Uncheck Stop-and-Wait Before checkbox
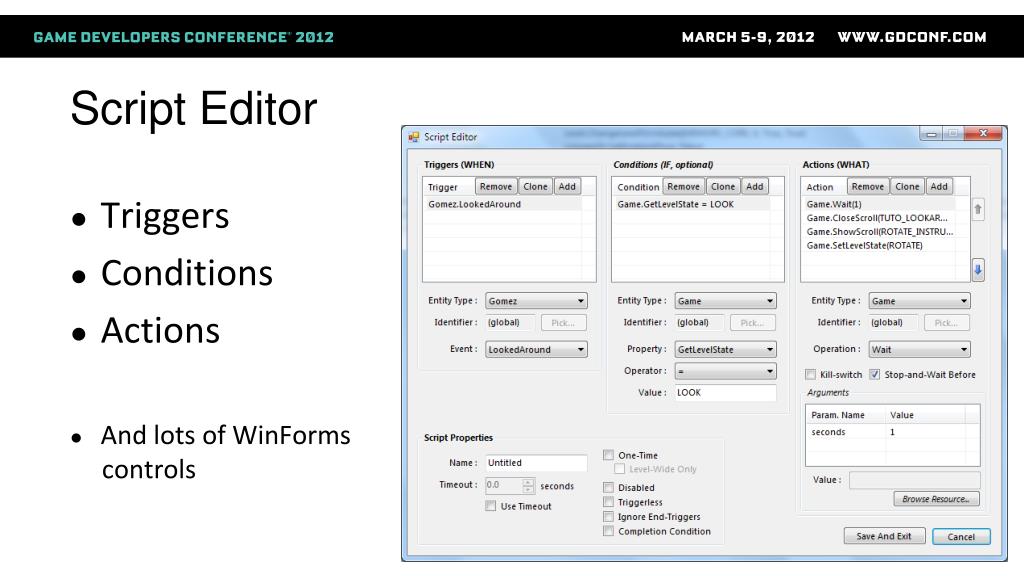 (x=874, y=374)
